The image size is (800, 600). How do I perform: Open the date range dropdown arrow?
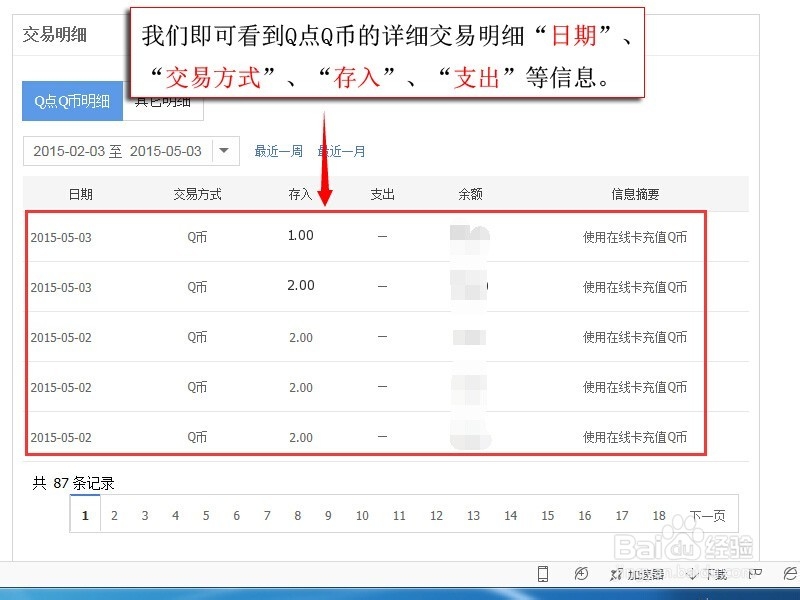[x=223, y=150]
